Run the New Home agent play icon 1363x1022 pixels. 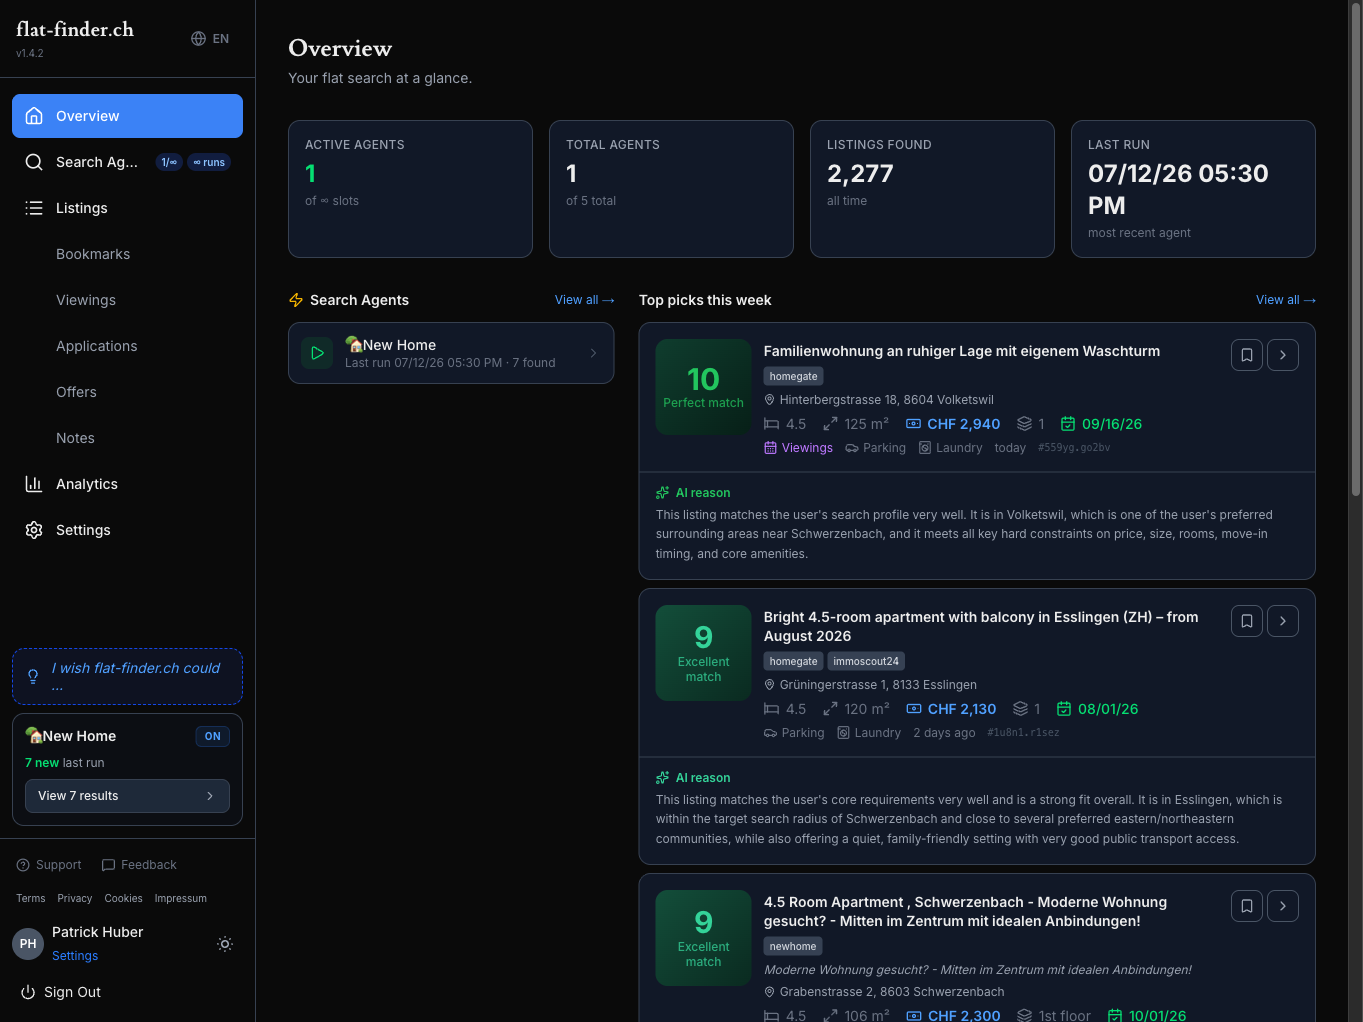tap(317, 353)
